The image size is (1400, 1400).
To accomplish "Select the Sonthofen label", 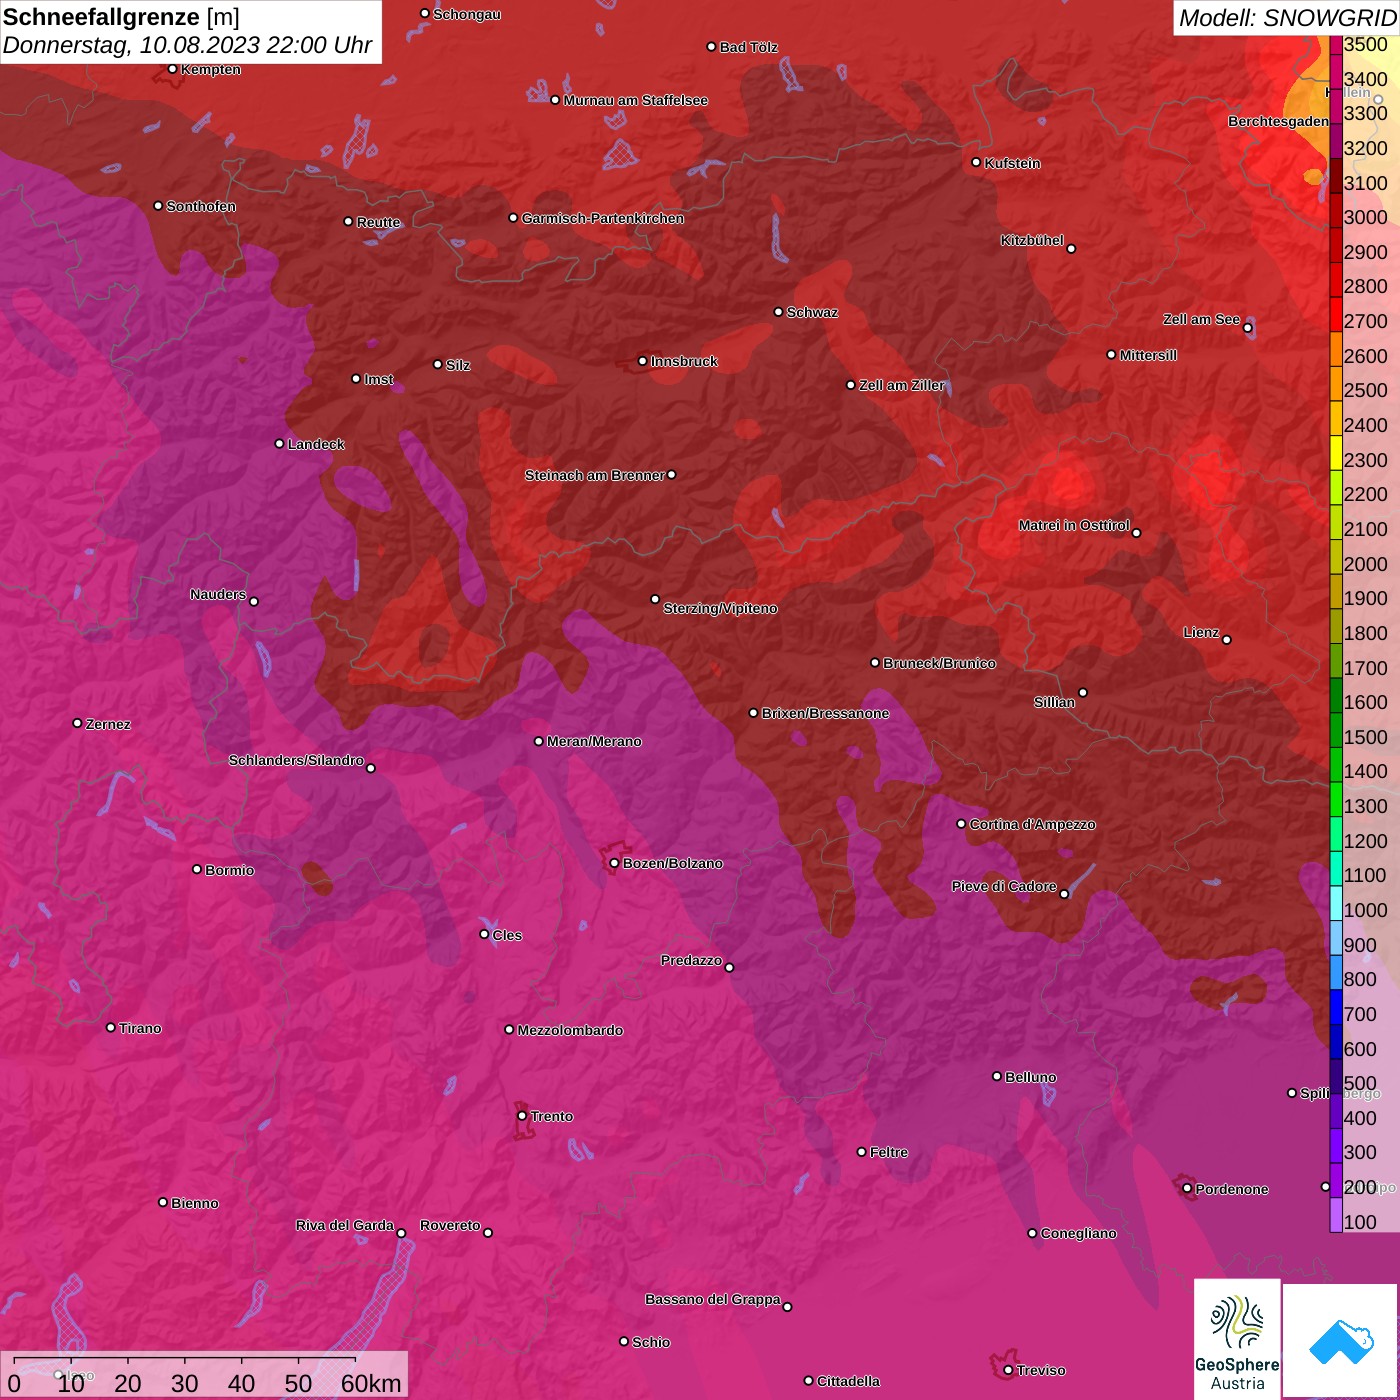I will [201, 206].
